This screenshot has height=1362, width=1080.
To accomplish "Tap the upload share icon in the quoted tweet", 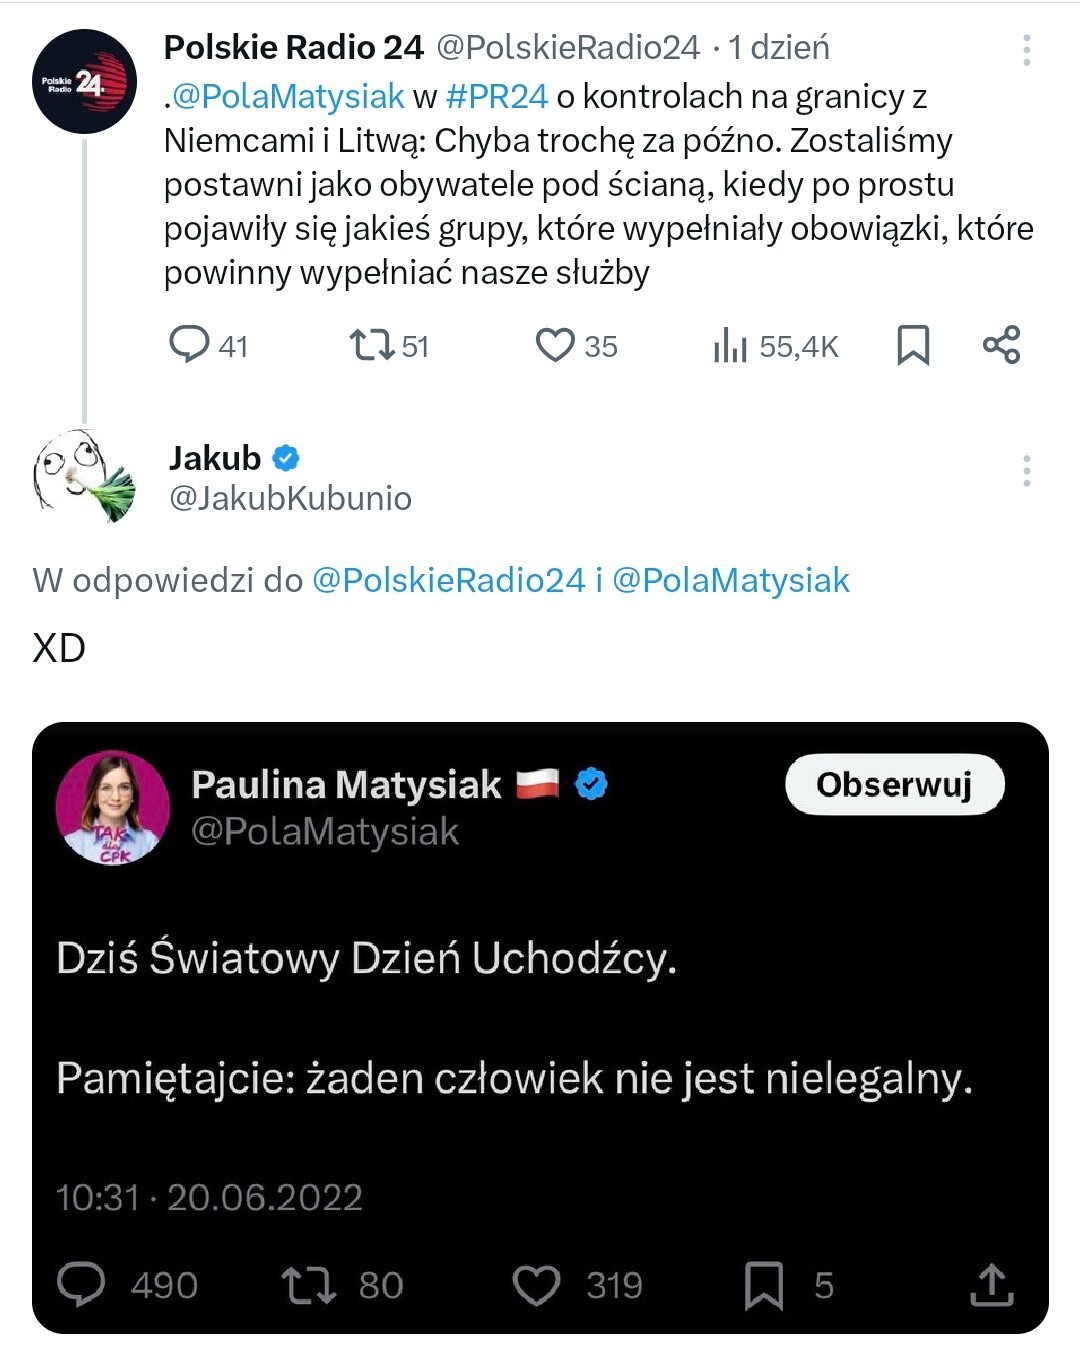I will point(992,1285).
